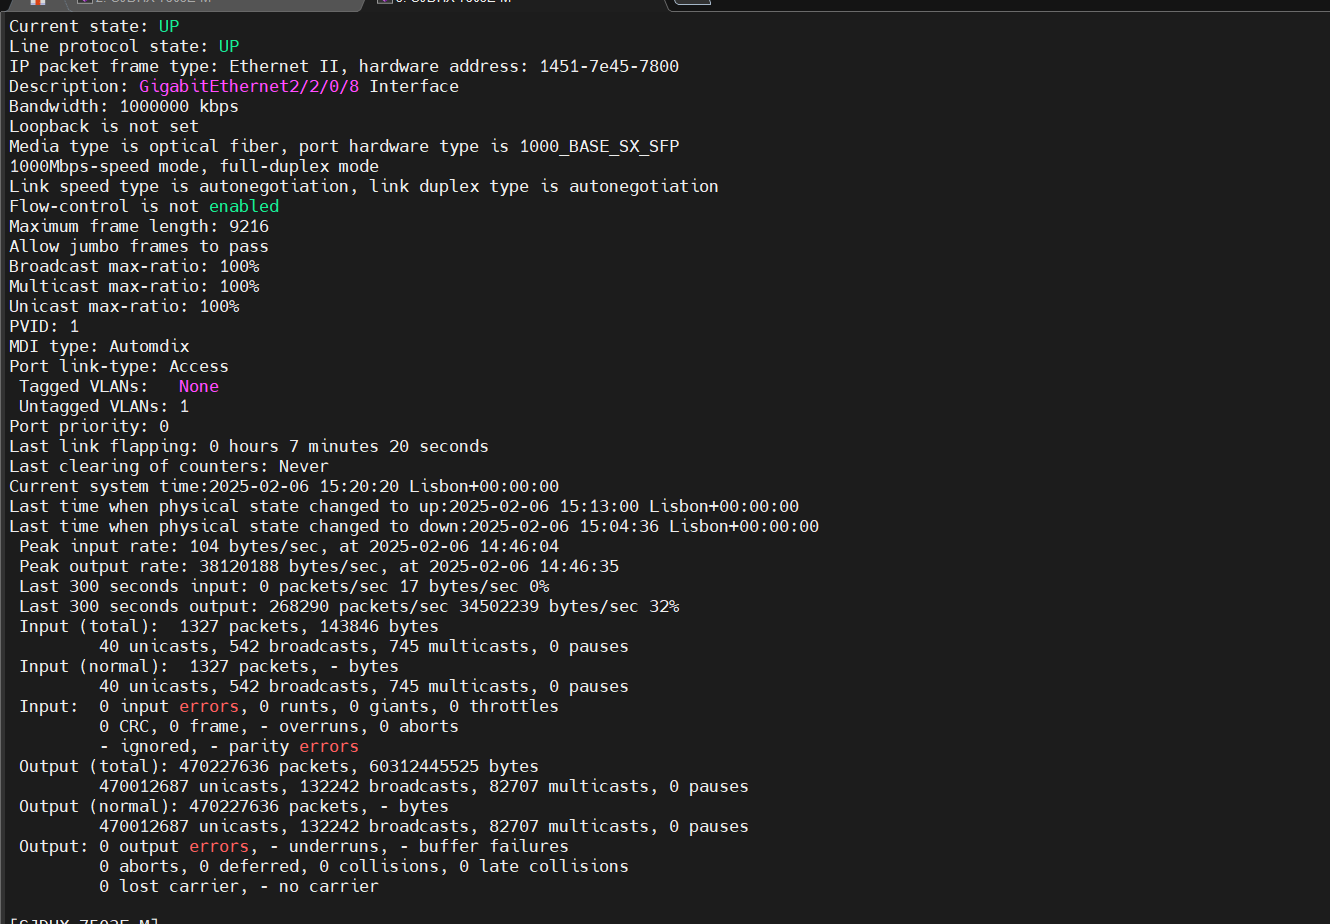Click the green UP after Current state

[169, 26]
